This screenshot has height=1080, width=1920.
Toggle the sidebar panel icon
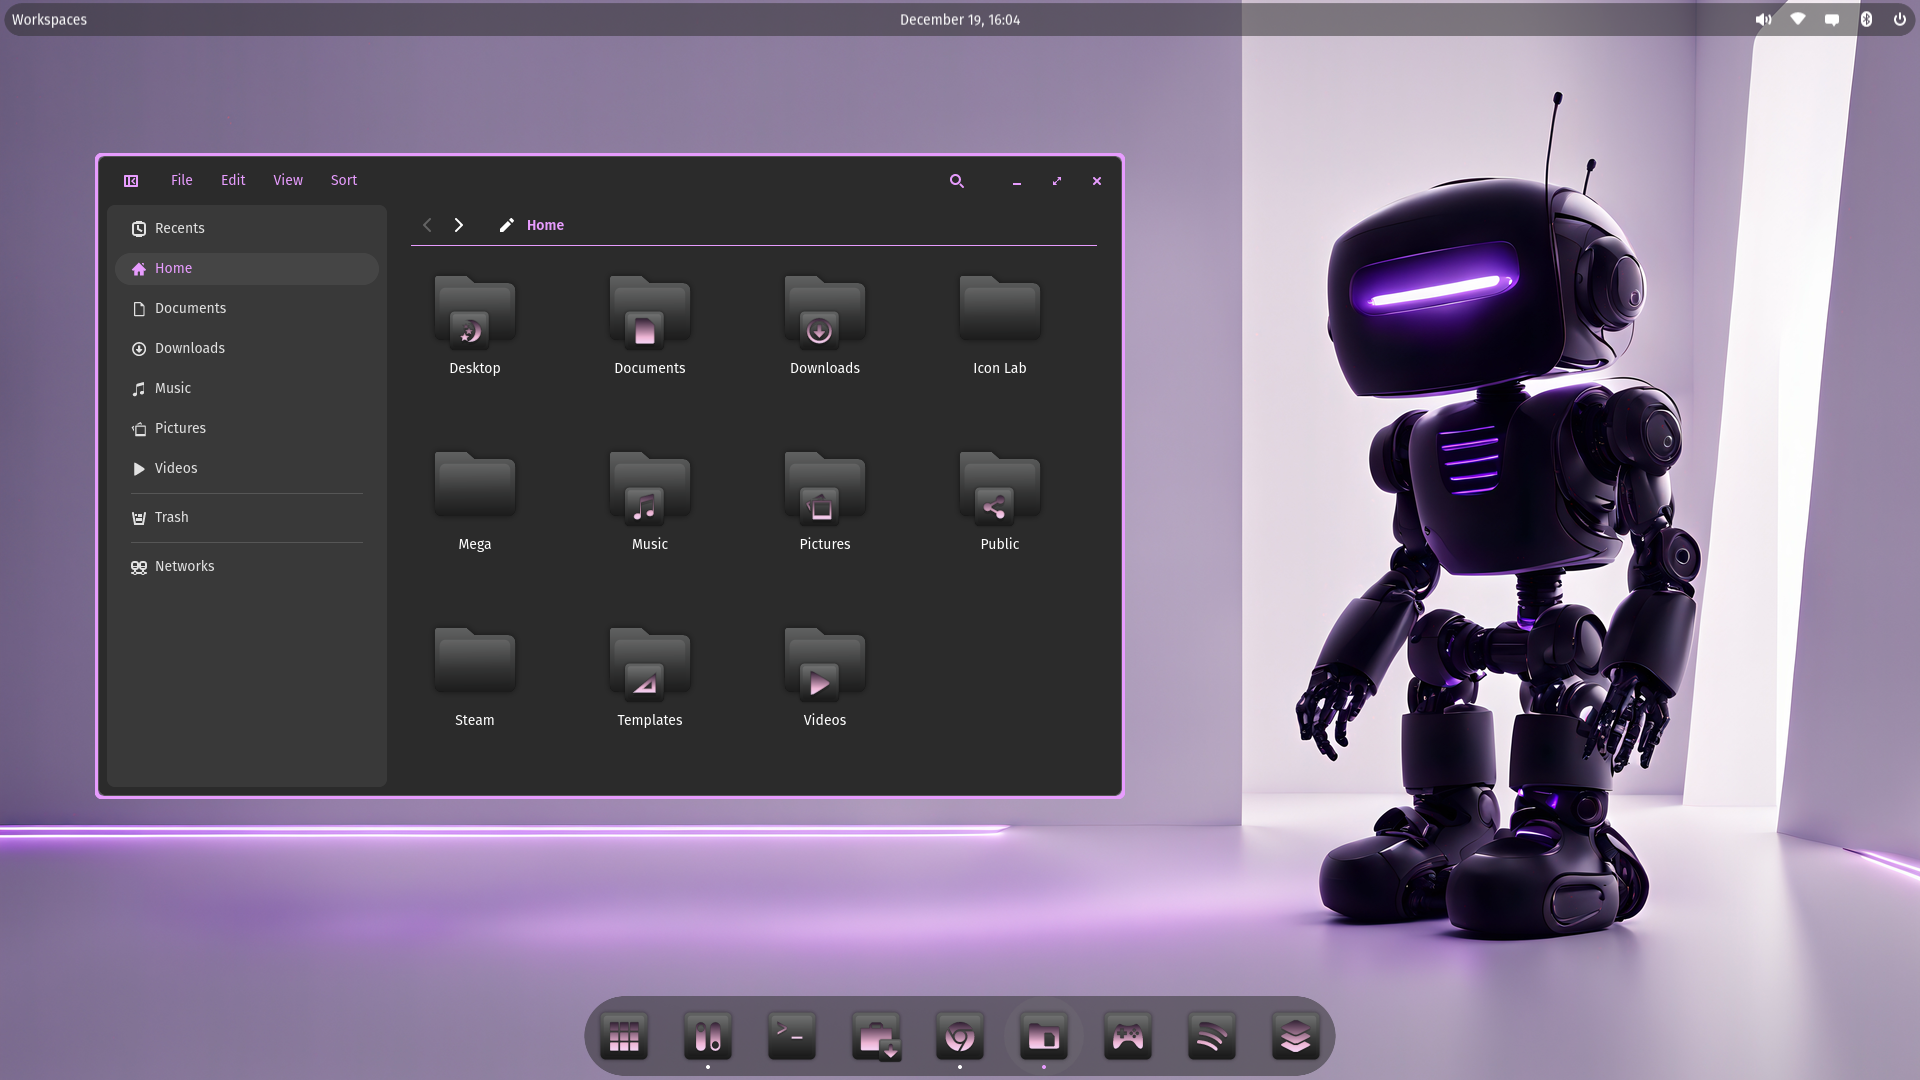(x=131, y=181)
